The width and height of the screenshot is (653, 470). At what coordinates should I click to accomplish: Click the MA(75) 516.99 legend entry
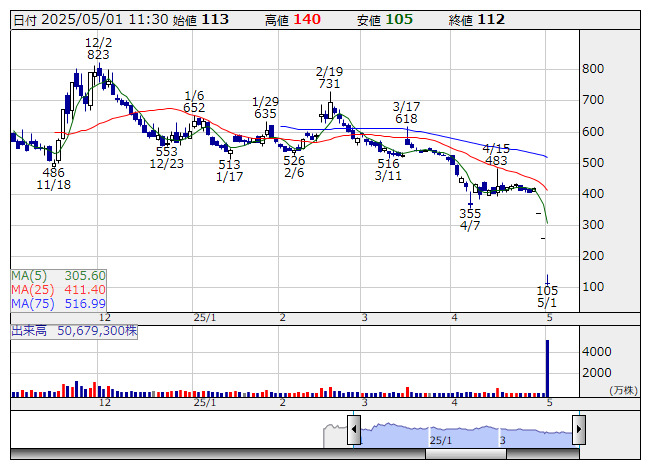(58, 304)
